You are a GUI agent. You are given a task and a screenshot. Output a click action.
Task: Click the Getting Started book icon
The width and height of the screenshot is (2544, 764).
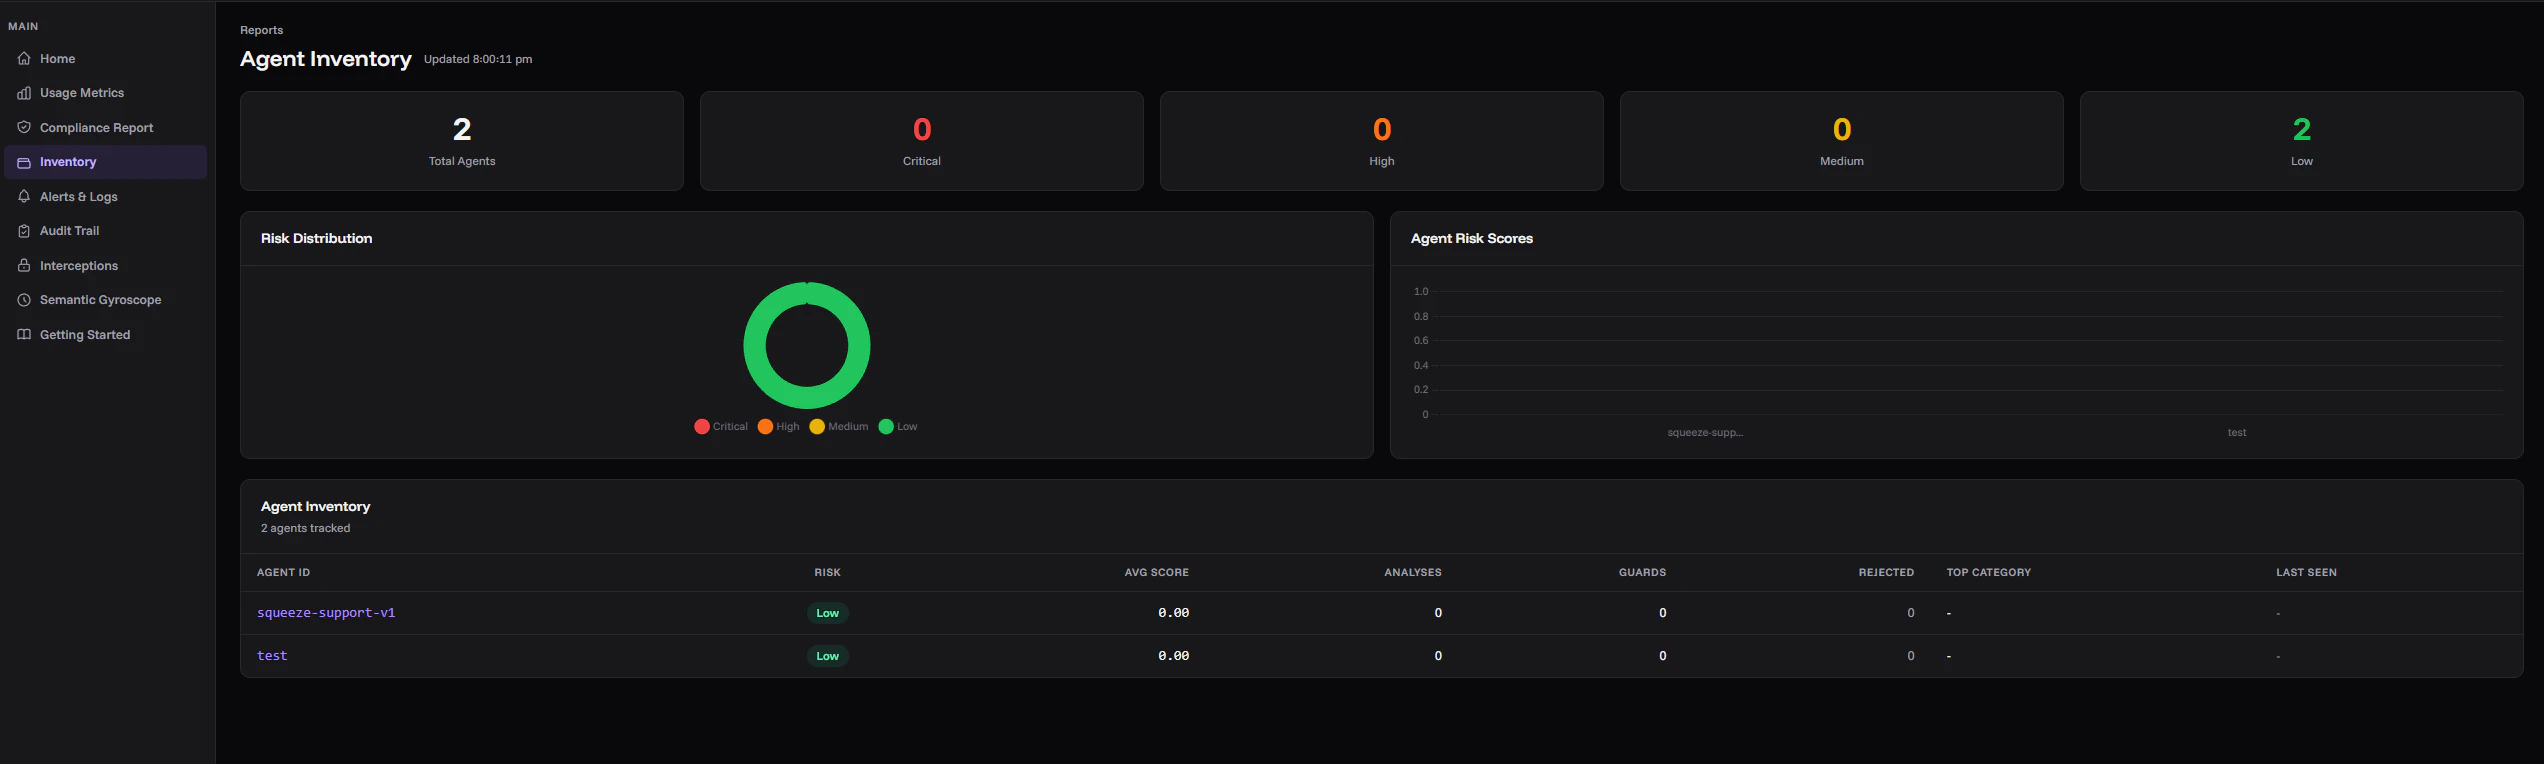coord(24,335)
